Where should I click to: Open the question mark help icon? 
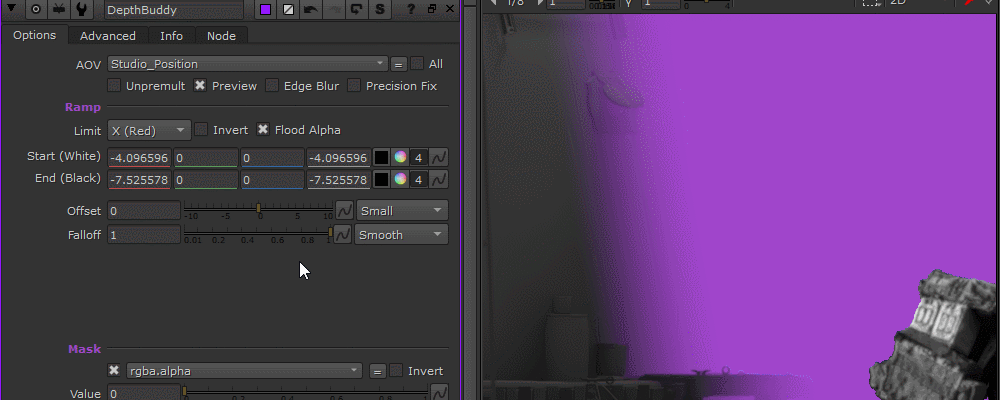point(411,9)
